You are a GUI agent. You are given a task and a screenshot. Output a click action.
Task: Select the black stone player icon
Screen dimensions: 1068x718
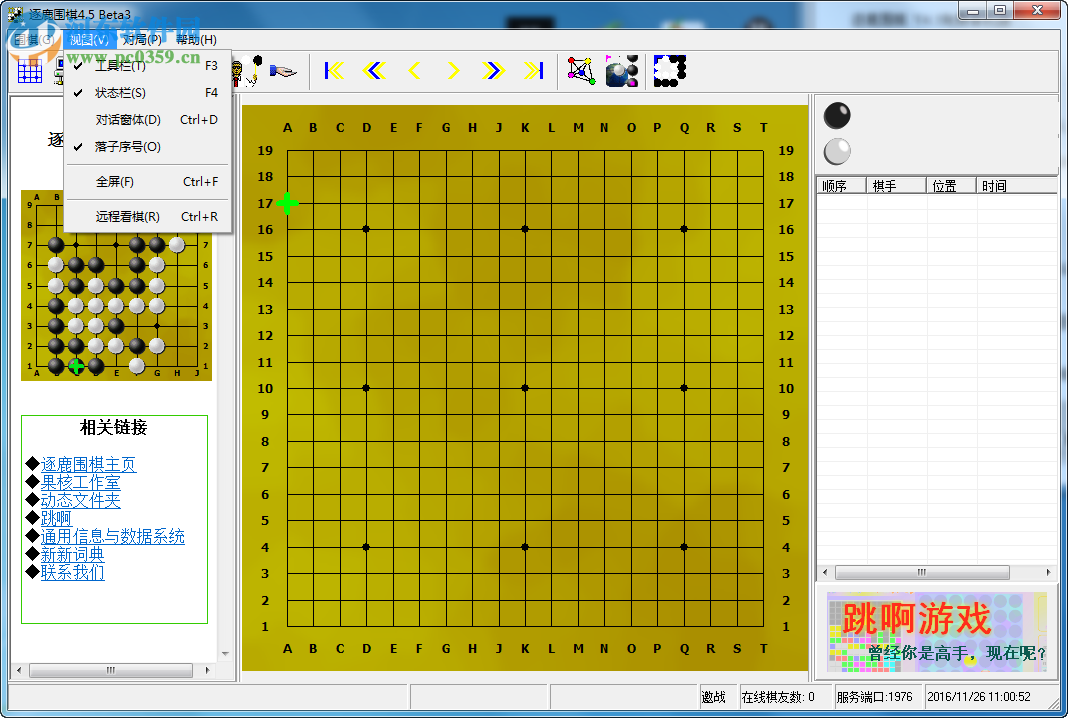tap(835, 115)
